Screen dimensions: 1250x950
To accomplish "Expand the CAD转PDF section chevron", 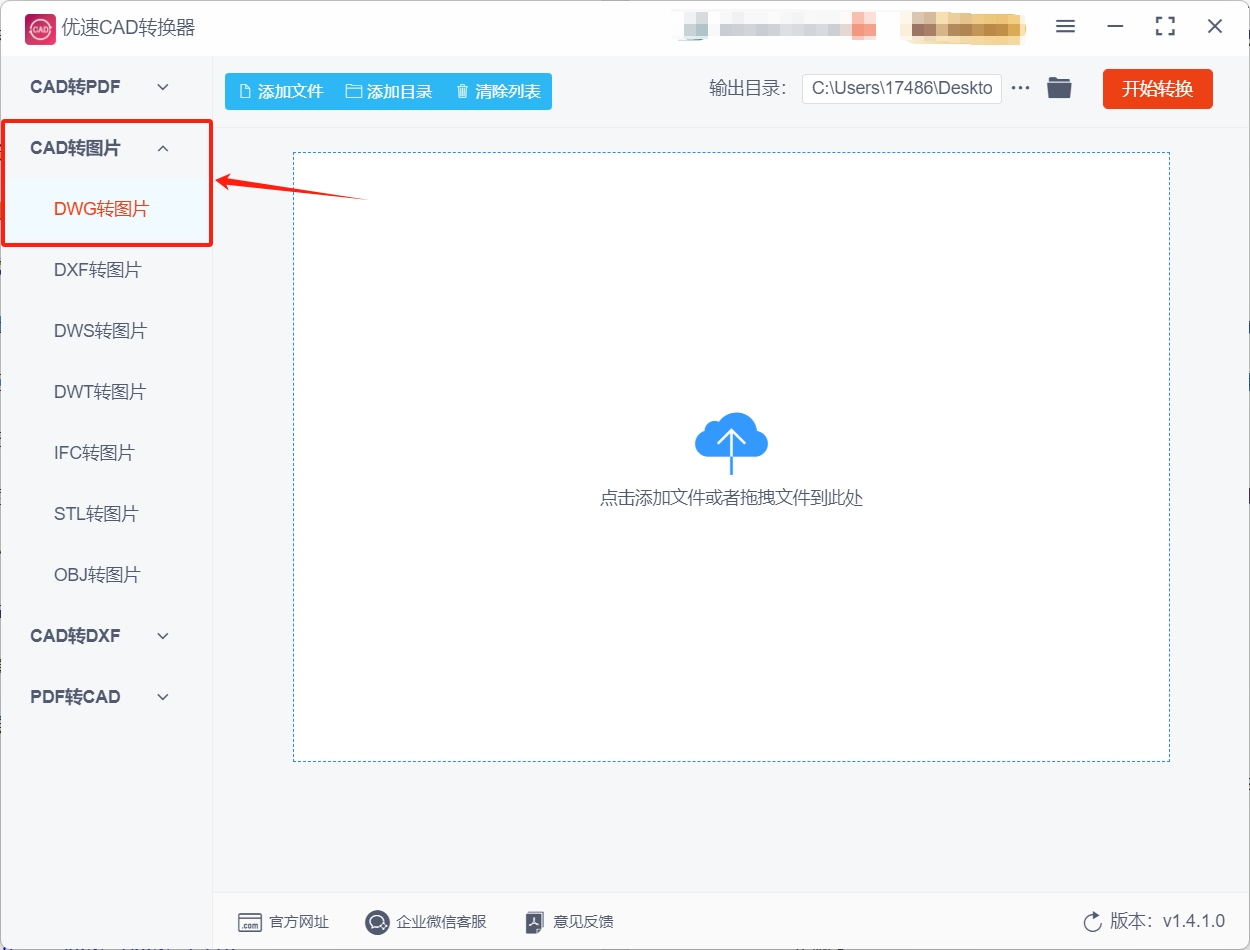I will click(x=163, y=87).
